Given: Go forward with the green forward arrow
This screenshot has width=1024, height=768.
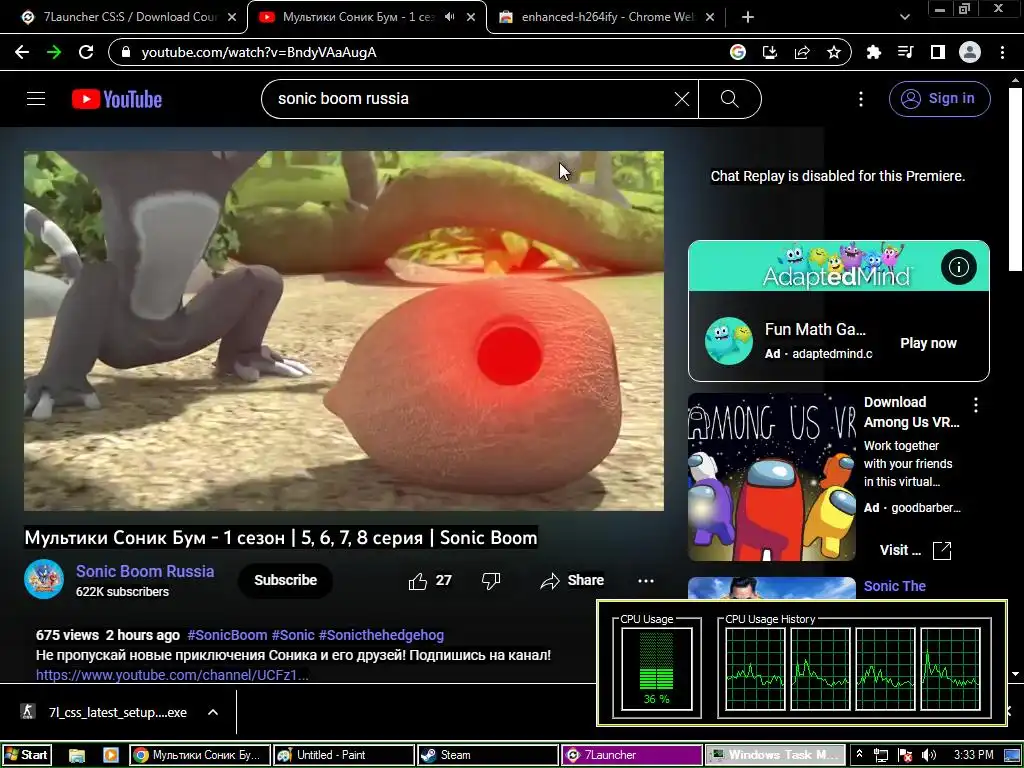Looking at the screenshot, I should pyautogui.click(x=54, y=52).
